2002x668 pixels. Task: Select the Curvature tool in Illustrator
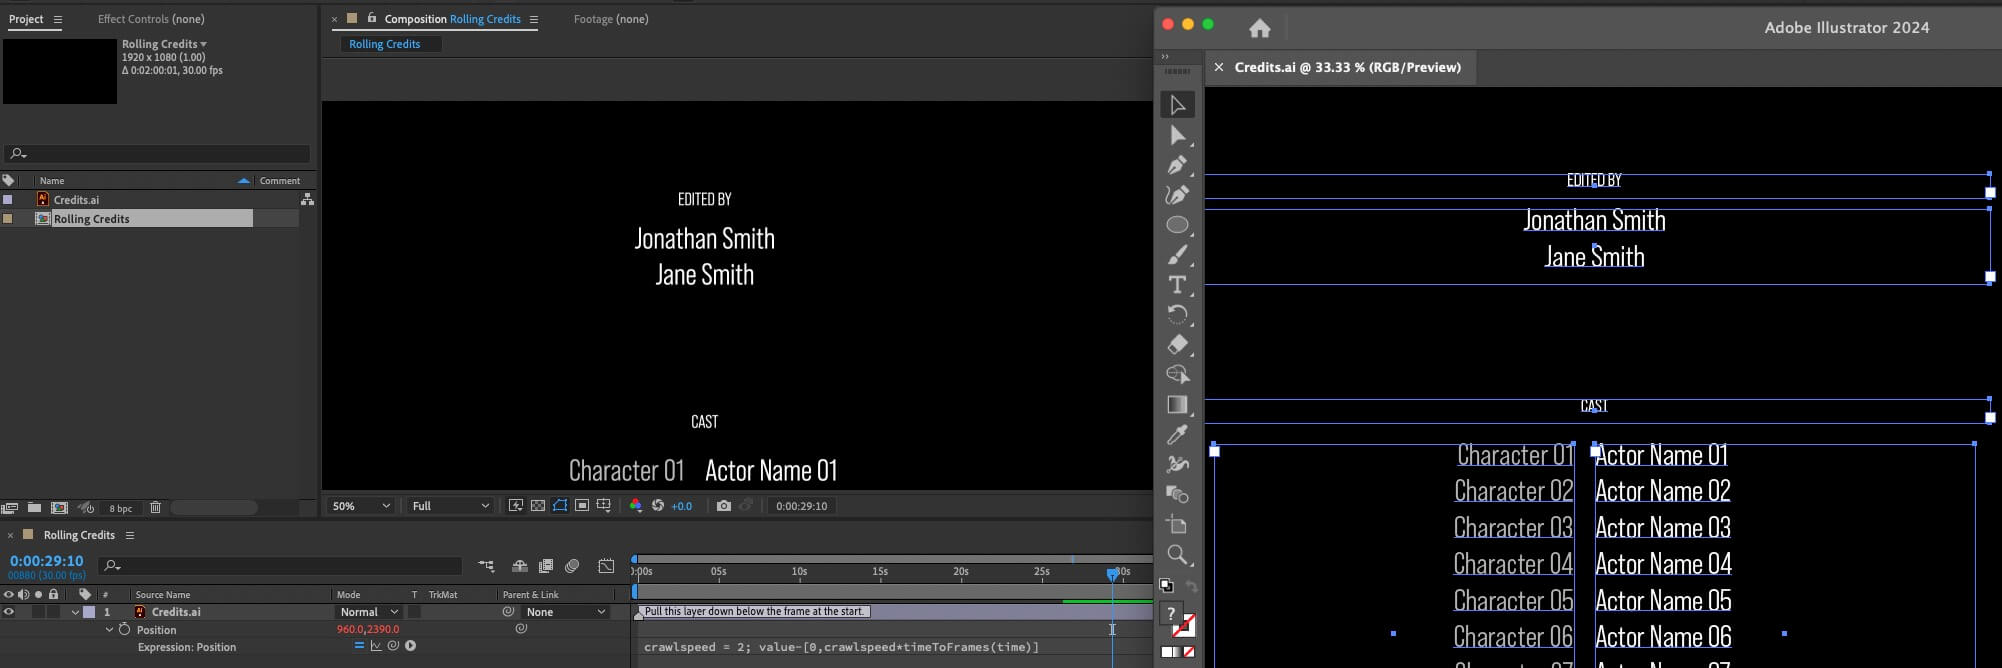(x=1177, y=195)
